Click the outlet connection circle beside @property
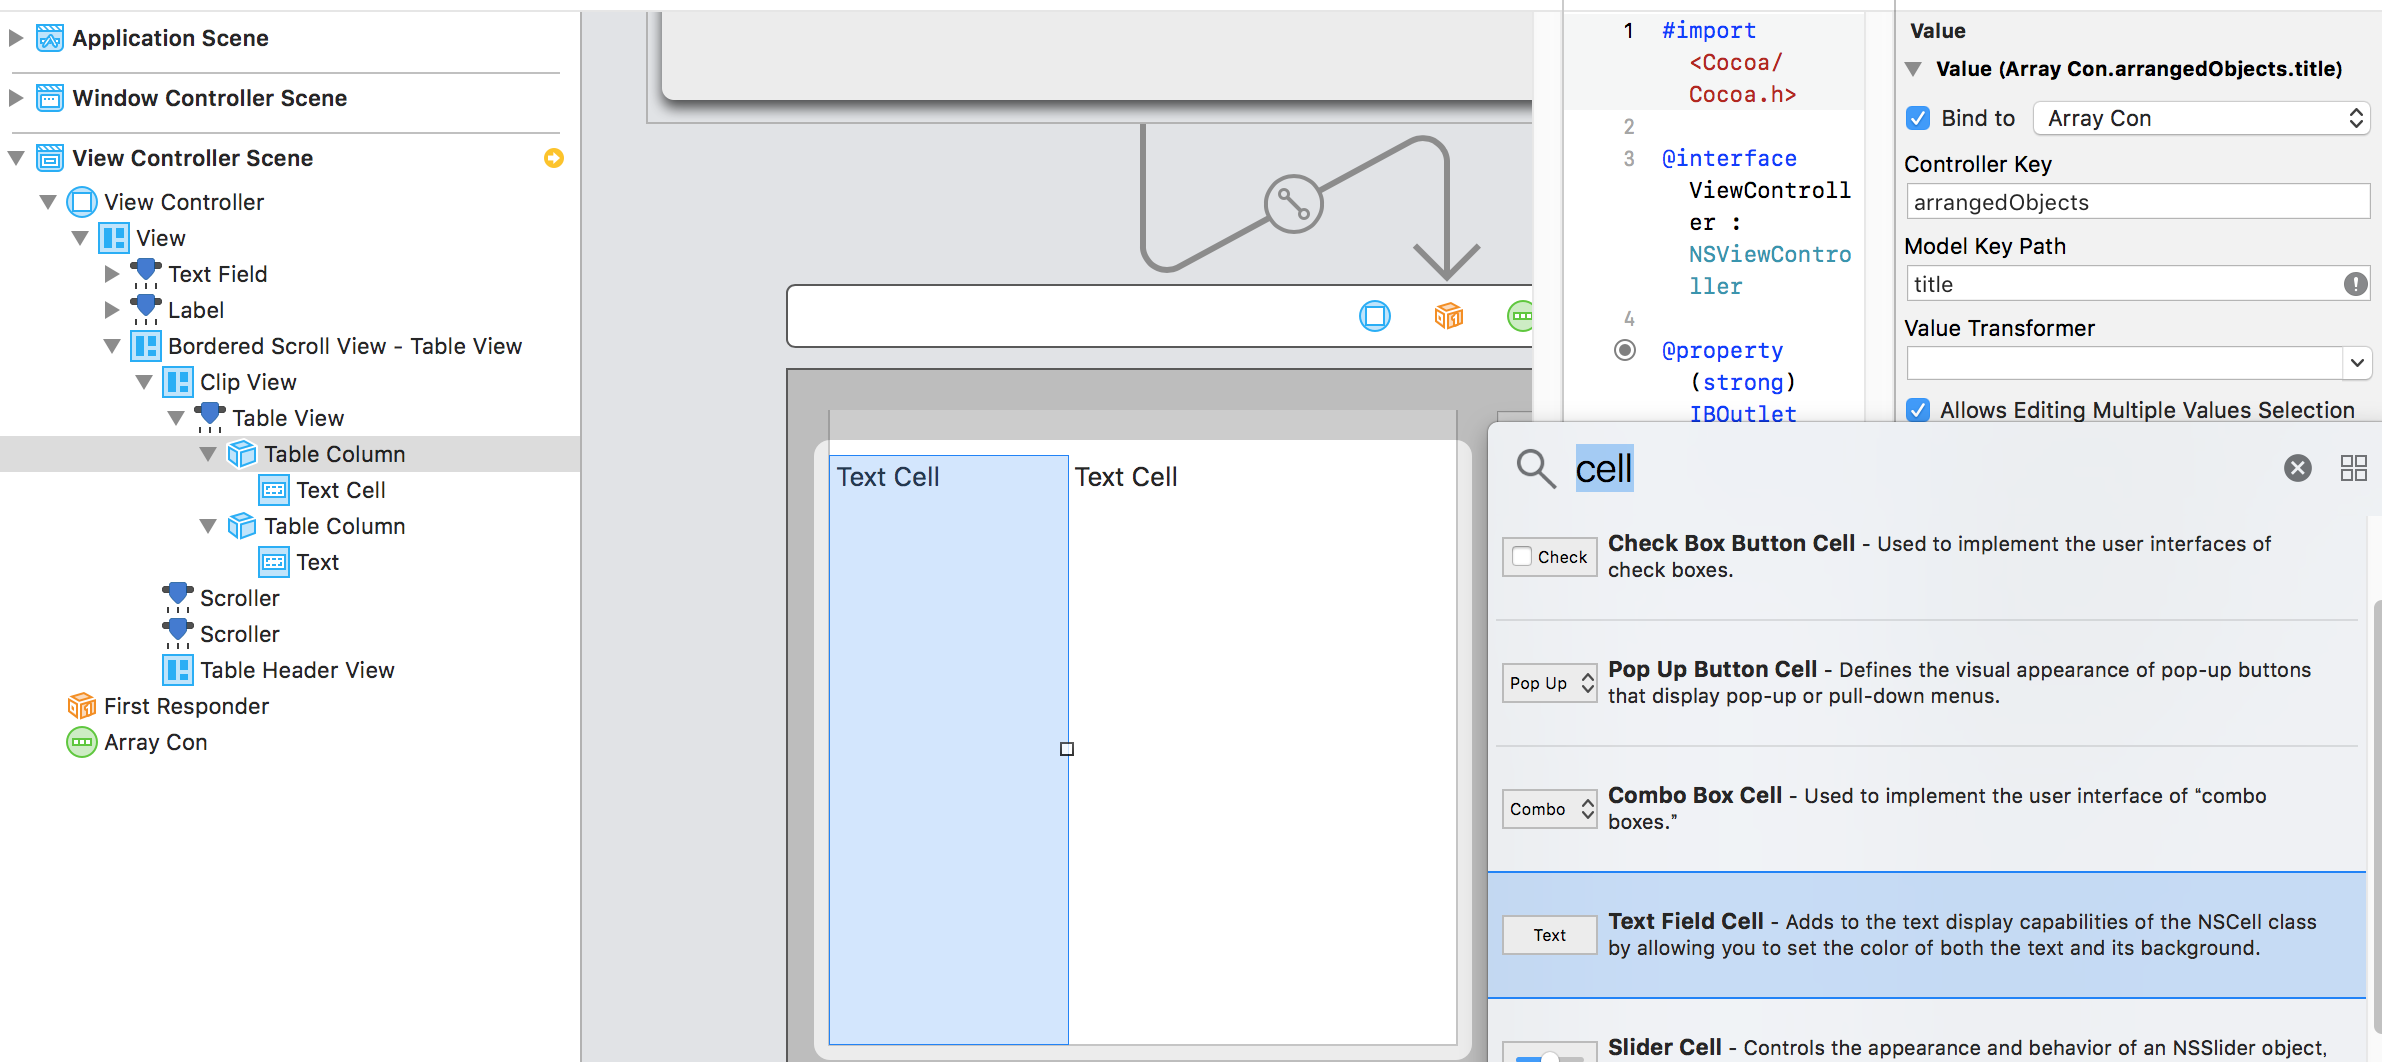 pyautogui.click(x=1625, y=350)
